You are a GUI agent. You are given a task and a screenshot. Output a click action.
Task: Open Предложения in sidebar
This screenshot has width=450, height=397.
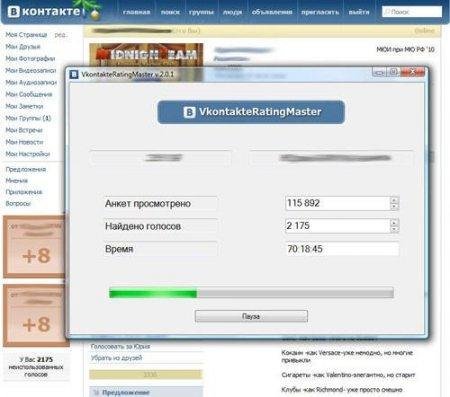(26, 170)
